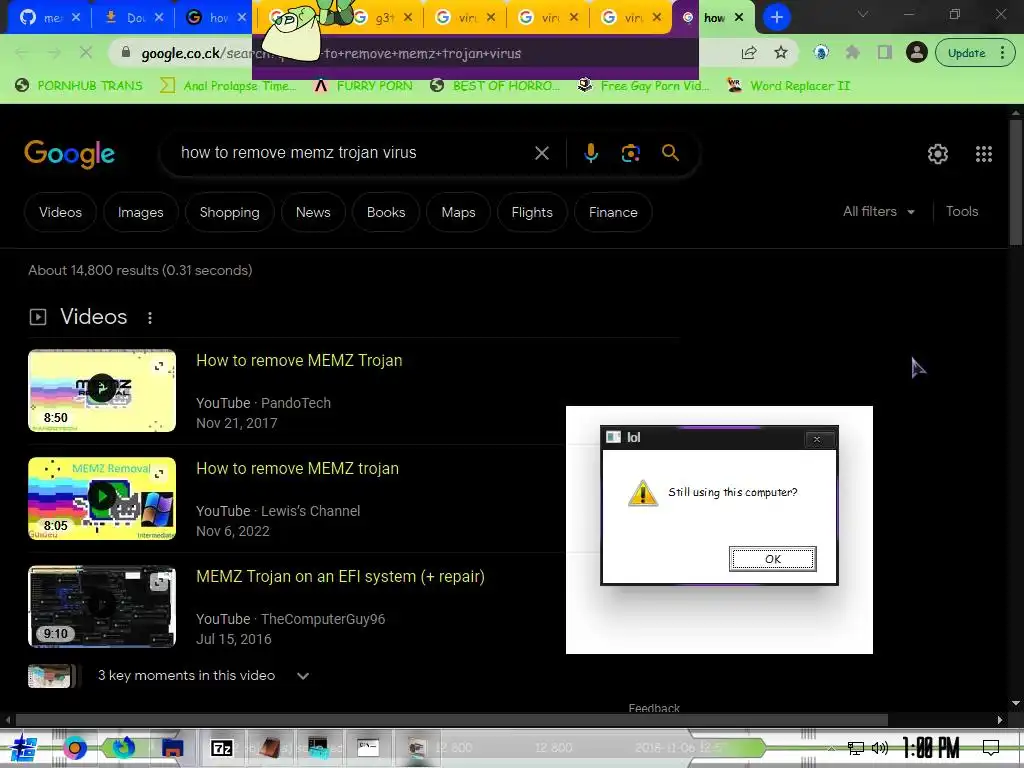This screenshot has height=768, width=1024.
Task: Close the lol message dialog
Action: pos(817,440)
